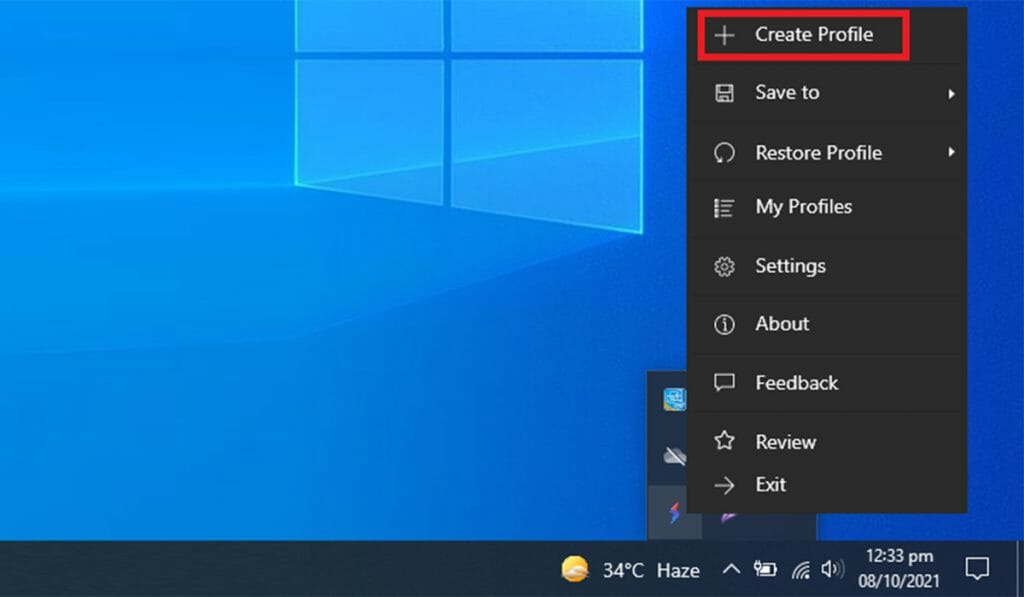Screen dimensions: 1024x597
Task: Click the Save to floppy disk icon
Action: (724, 93)
